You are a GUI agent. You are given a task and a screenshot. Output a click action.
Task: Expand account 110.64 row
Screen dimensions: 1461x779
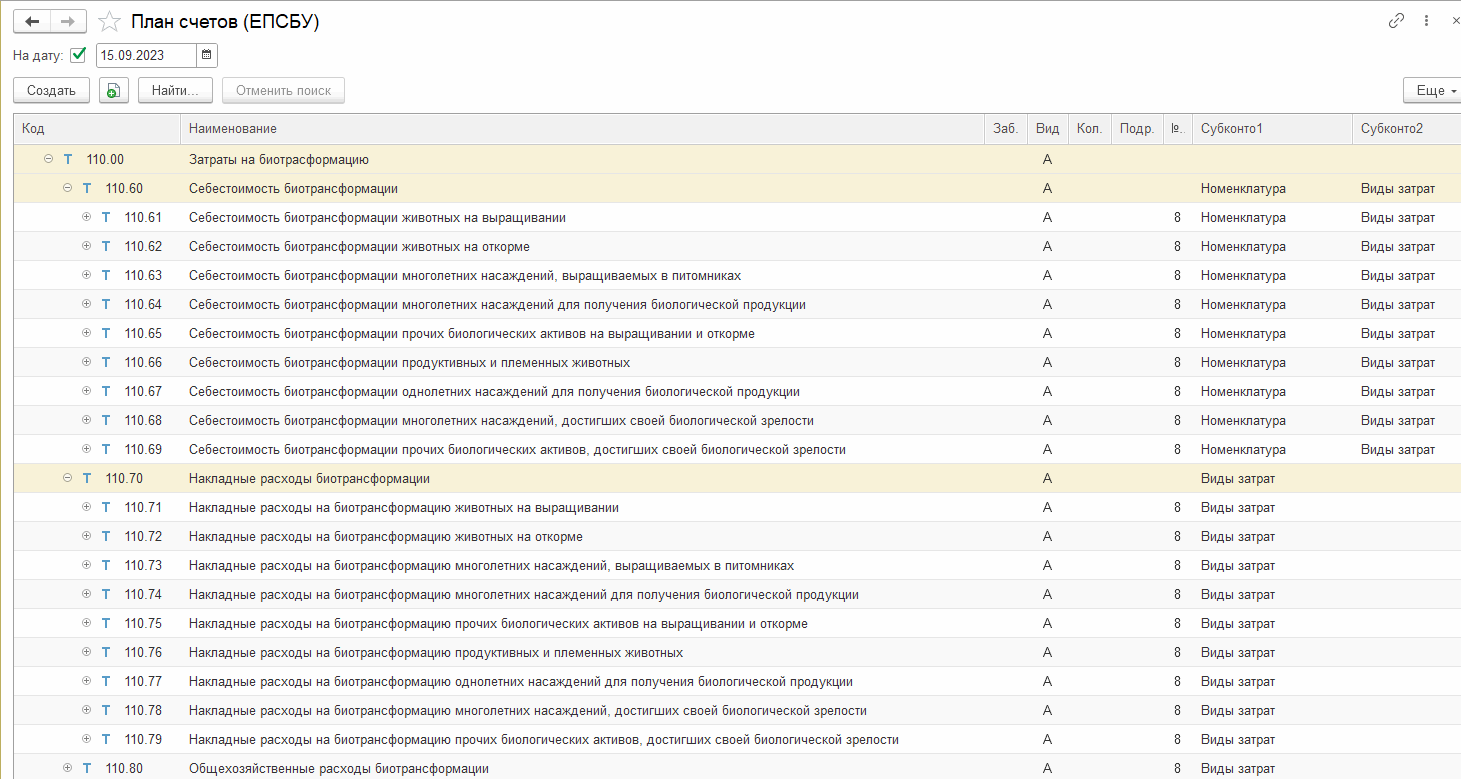point(86,304)
